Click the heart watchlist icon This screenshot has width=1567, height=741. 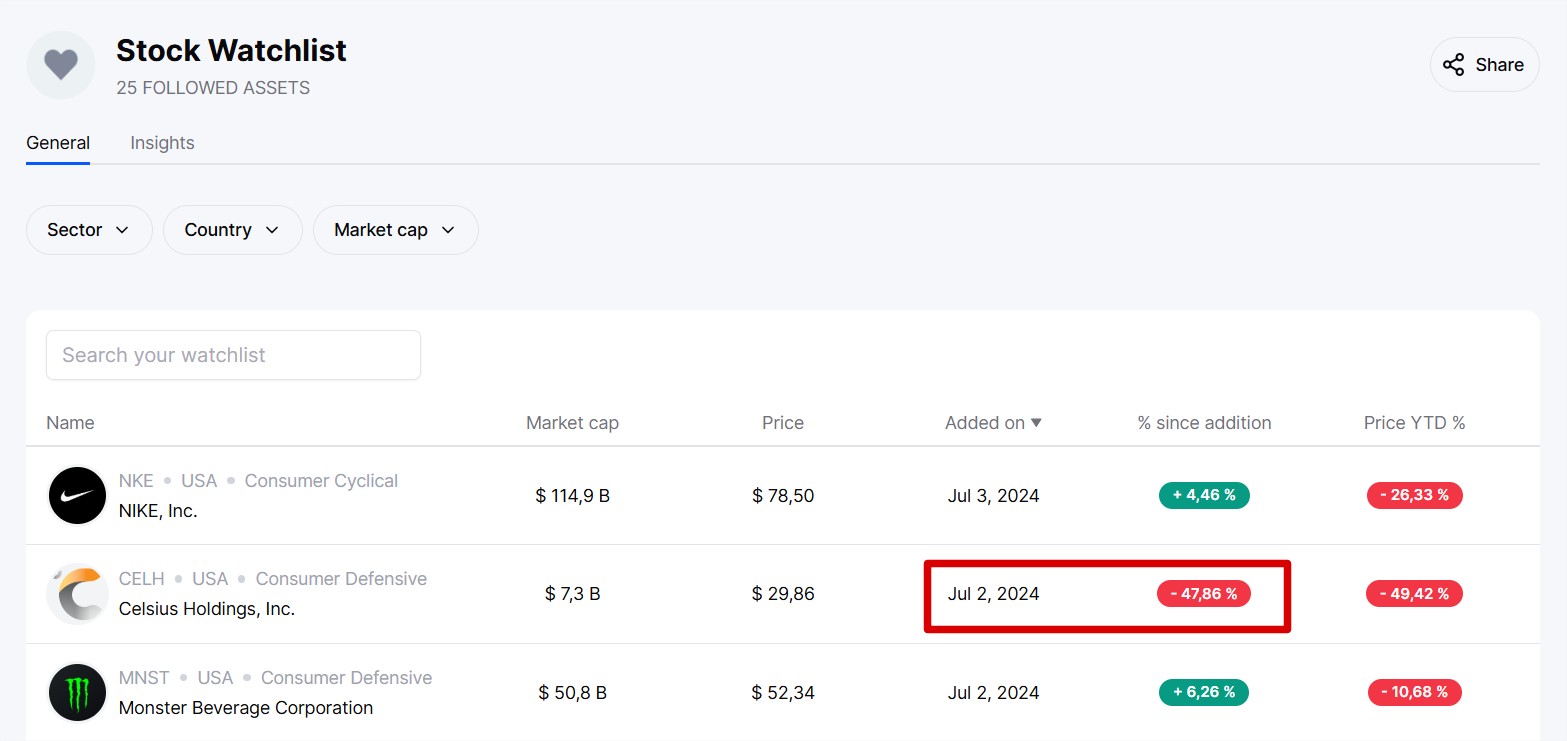[61, 65]
